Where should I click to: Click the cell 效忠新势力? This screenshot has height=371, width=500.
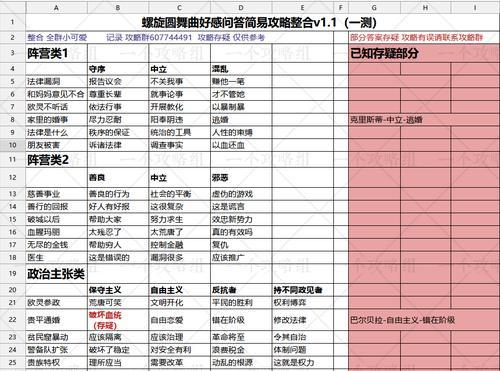point(241,219)
